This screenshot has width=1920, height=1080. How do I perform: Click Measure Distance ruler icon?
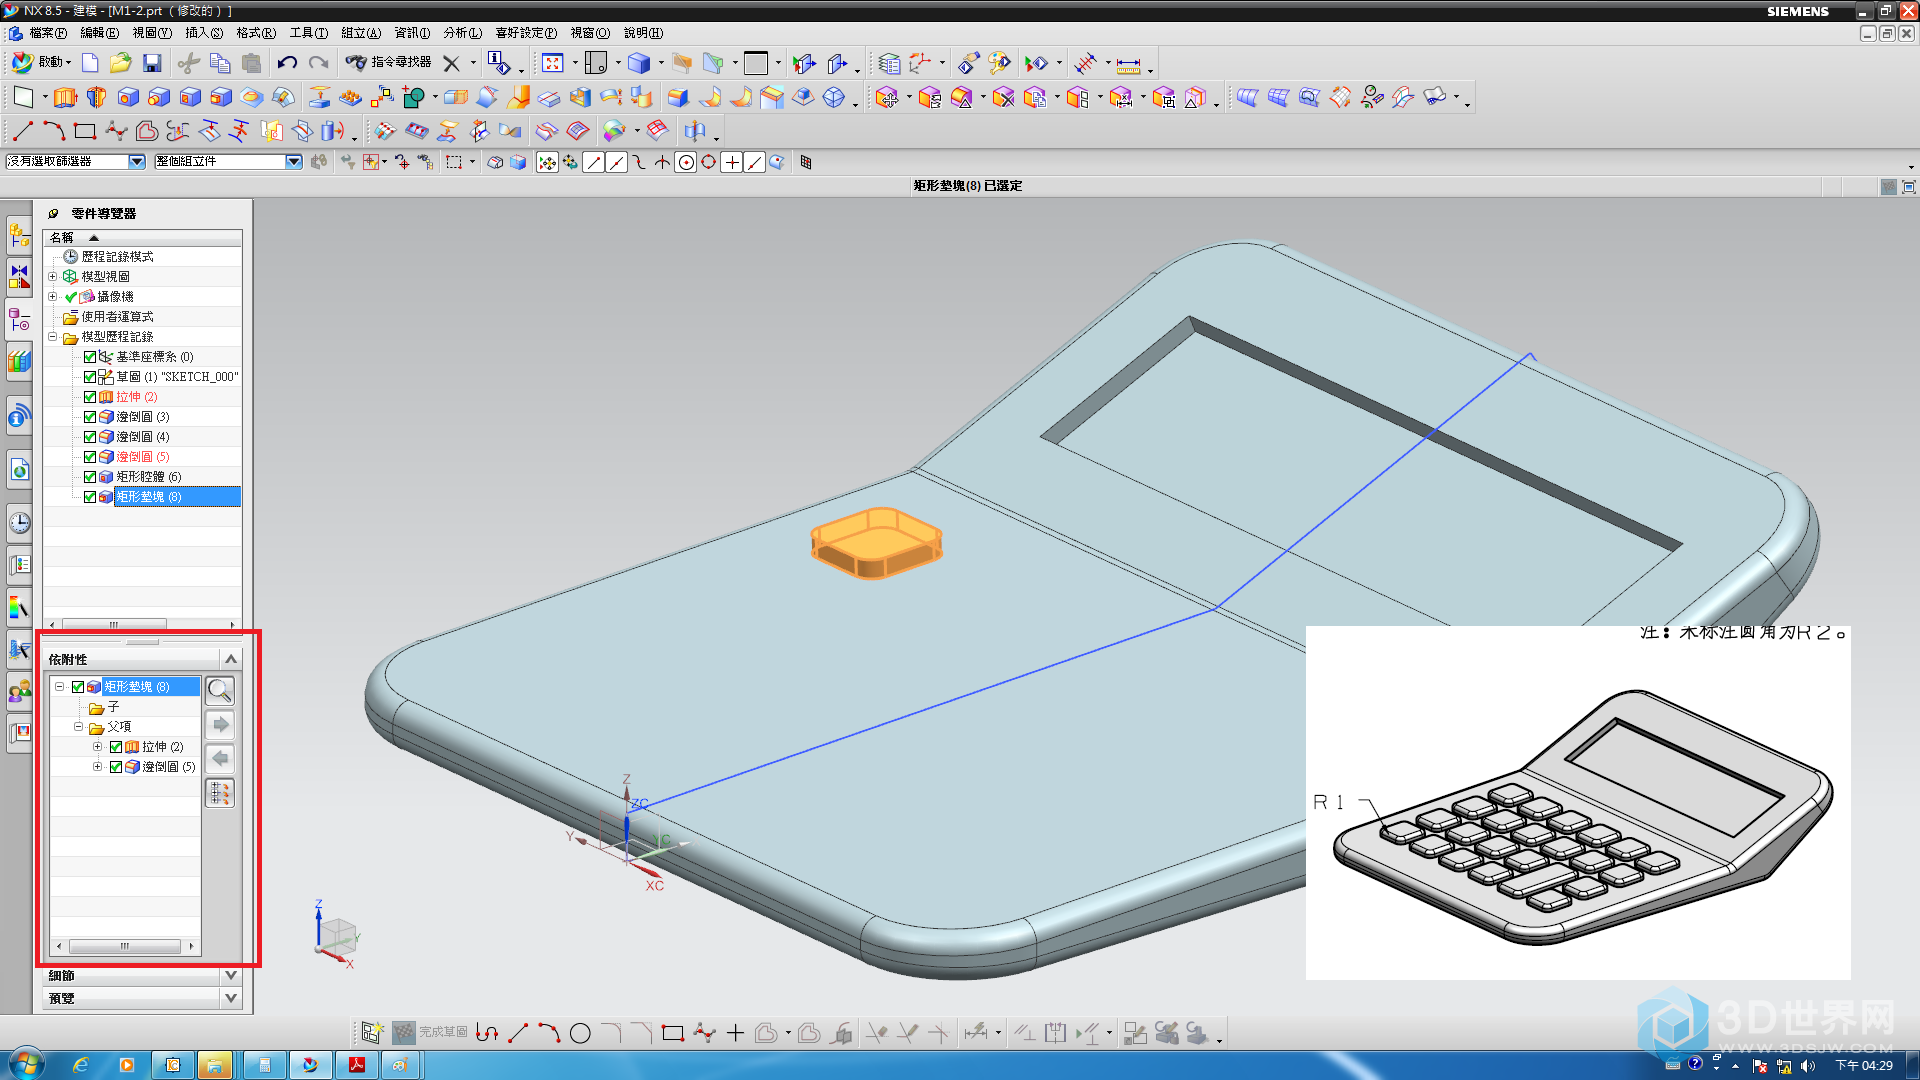tap(1128, 65)
